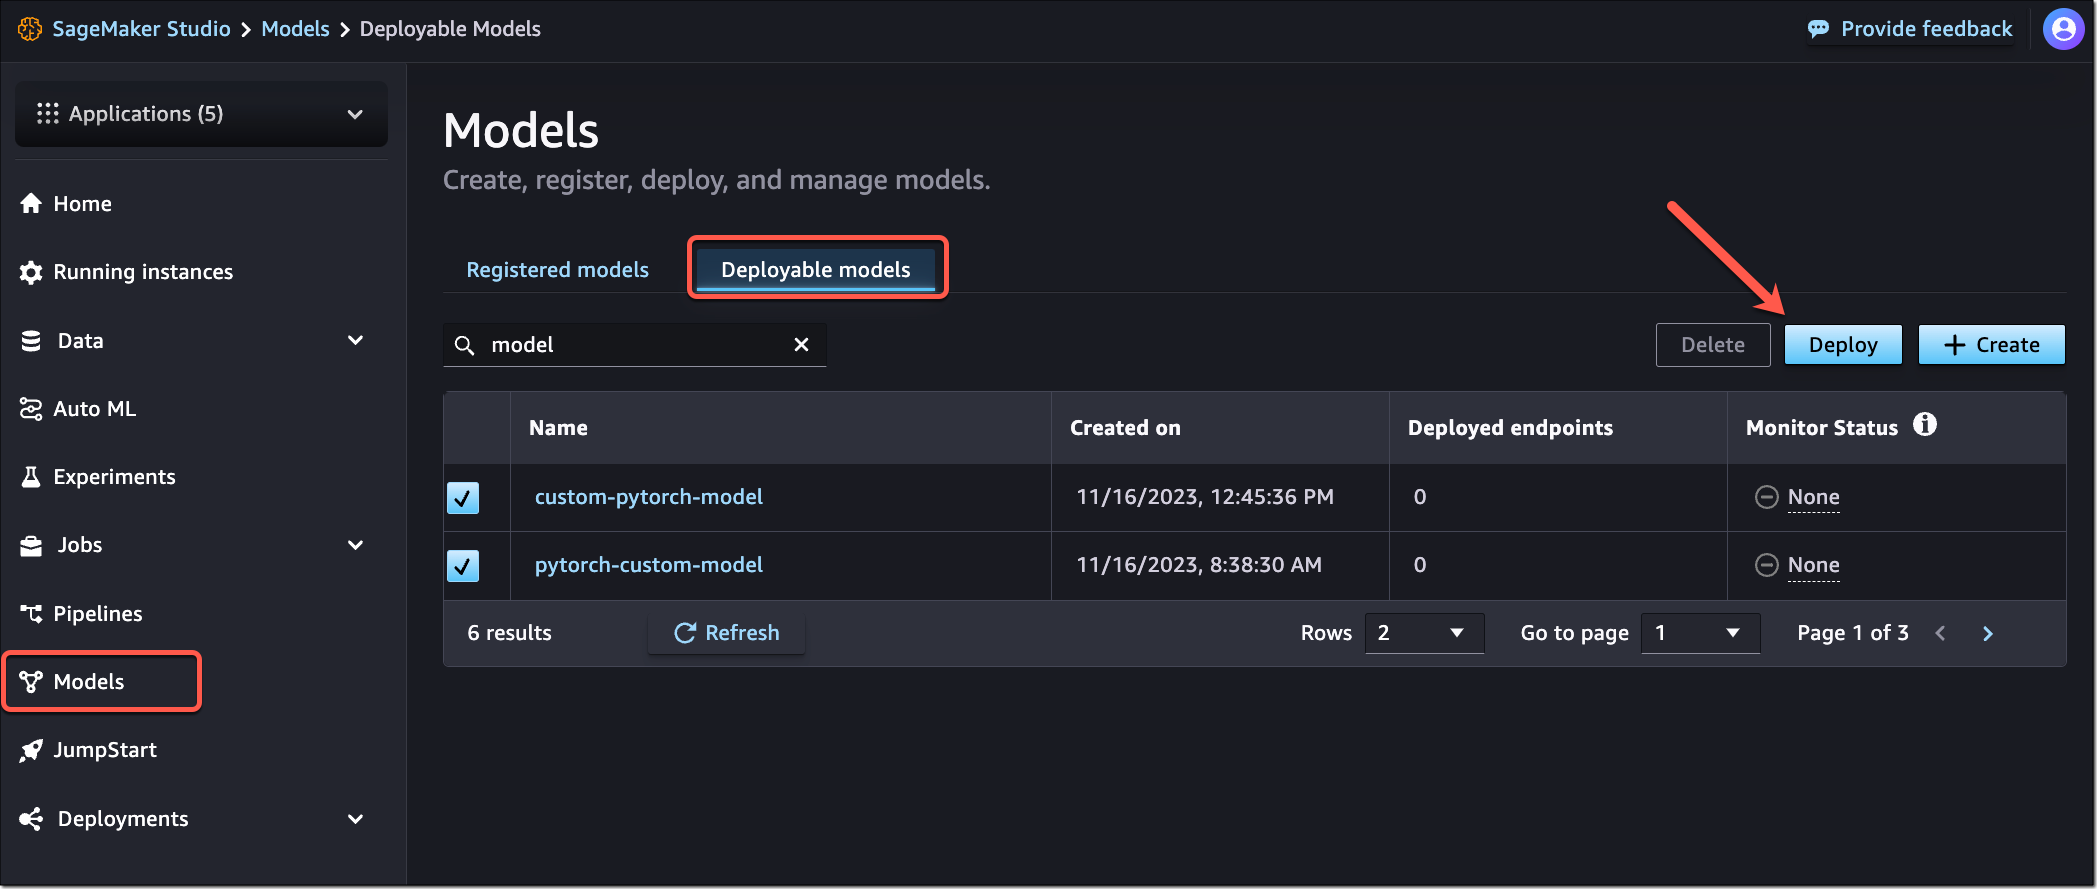Click the Home house icon
Image resolution: width=2097 pixels, height=889 pixels.
click(31, 204)
